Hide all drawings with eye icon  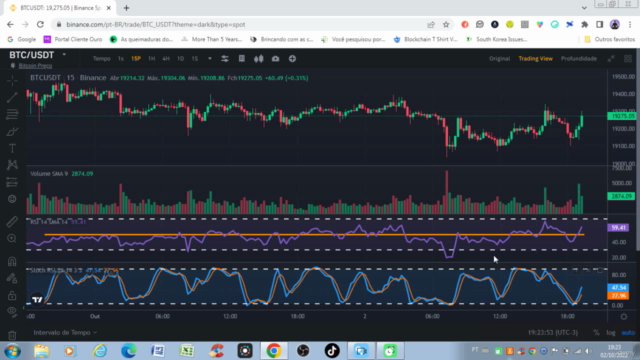[12, 311]
